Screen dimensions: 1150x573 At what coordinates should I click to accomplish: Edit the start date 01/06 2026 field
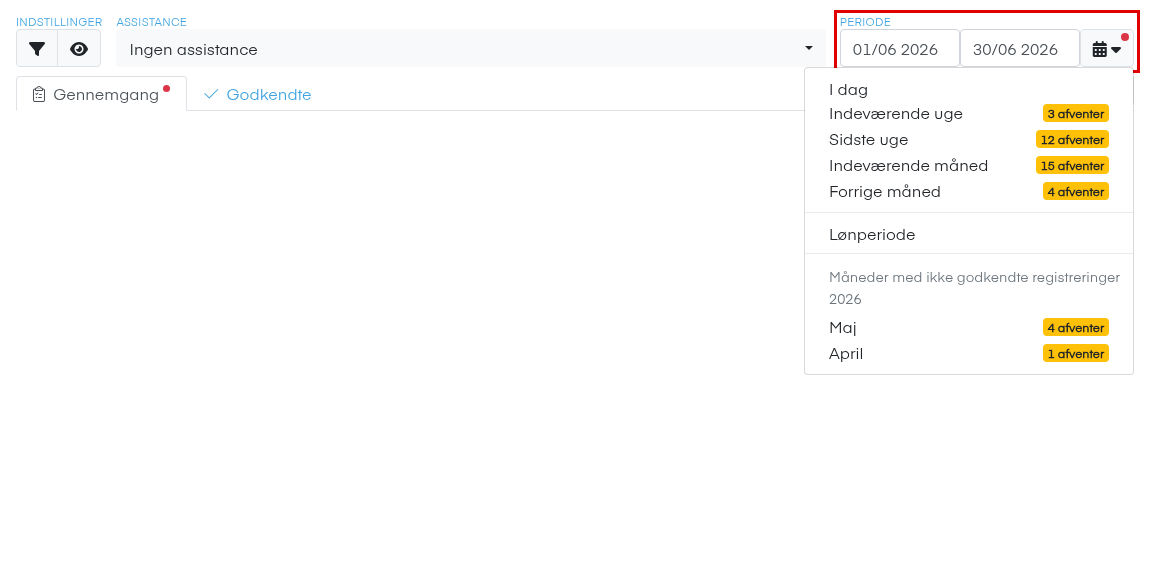click(x=900, y=49)
